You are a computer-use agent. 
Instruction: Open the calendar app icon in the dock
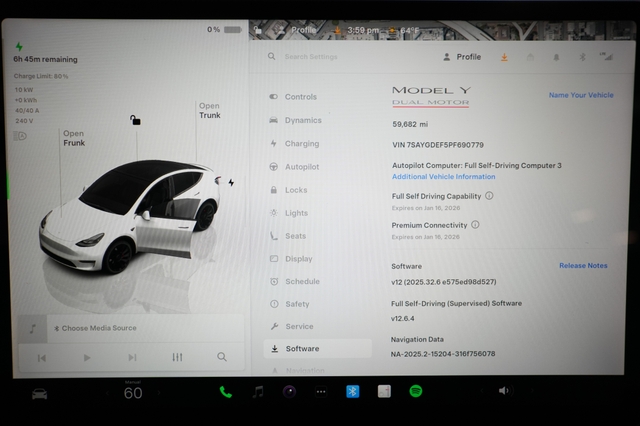[x=384, y=392]
